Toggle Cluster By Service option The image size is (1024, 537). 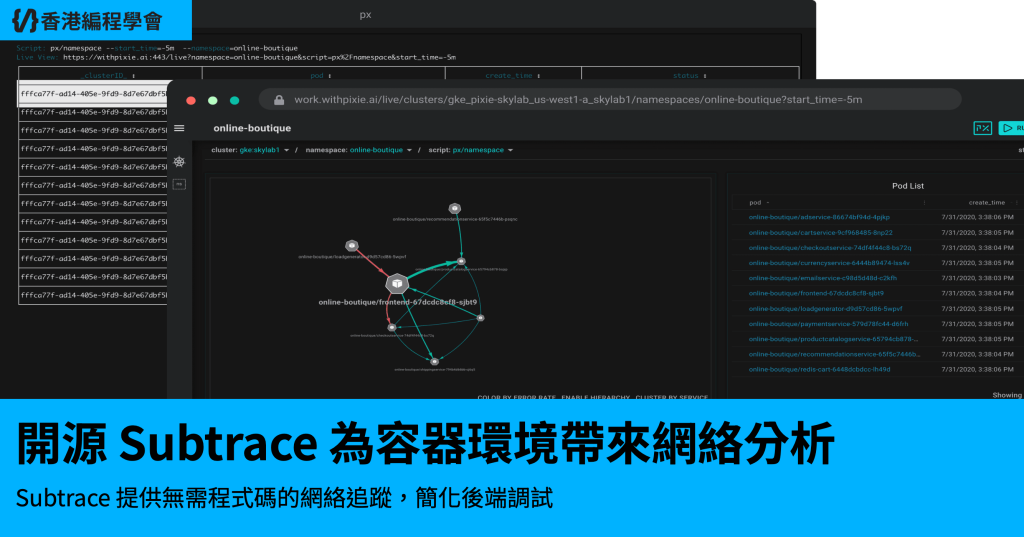[671, 397]
